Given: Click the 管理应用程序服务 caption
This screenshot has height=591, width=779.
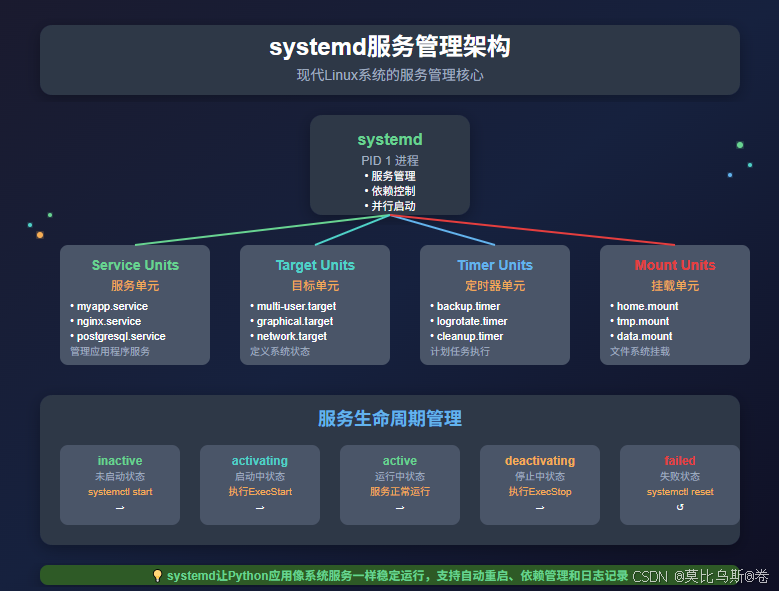Looking at the screenshot, I should (110, 351).
